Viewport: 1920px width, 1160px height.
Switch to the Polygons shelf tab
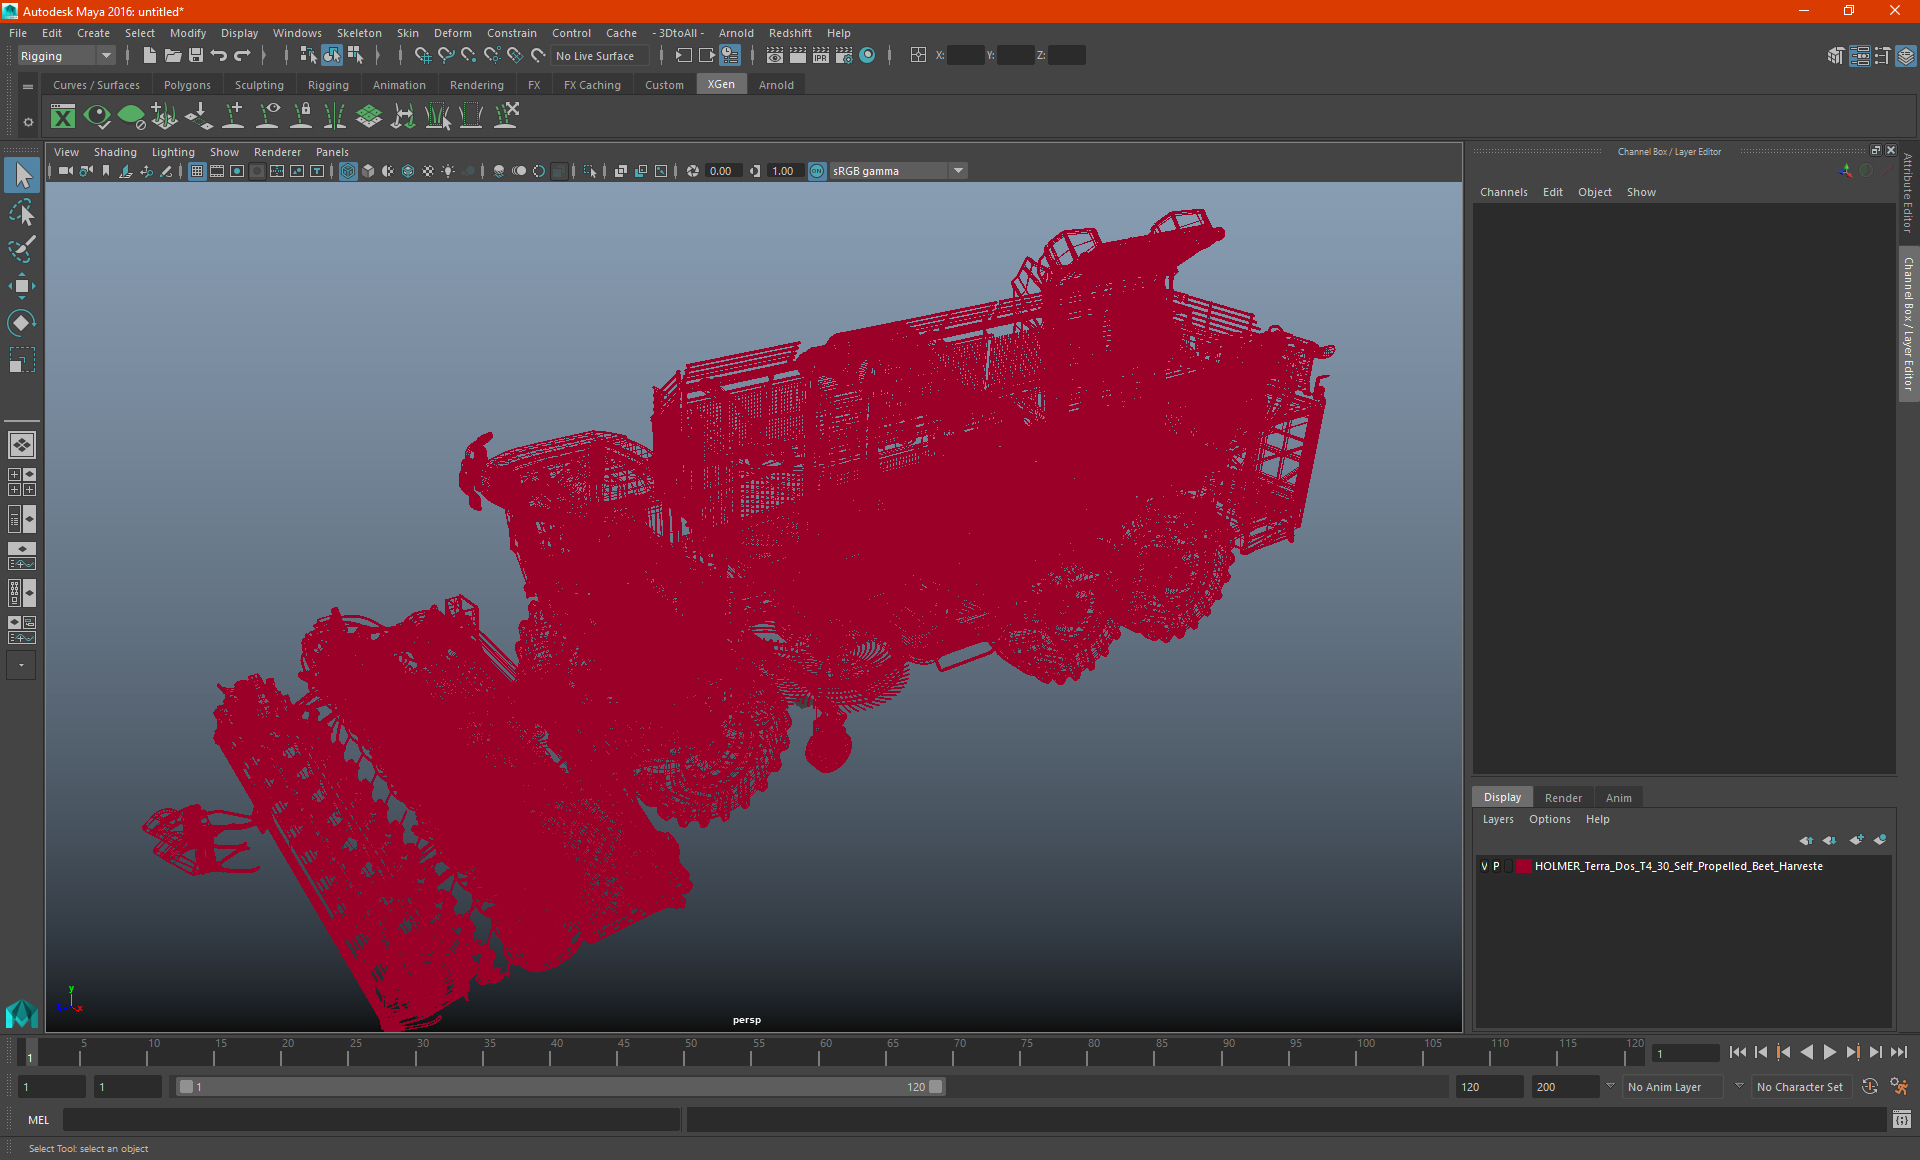(x=187, y=85)
